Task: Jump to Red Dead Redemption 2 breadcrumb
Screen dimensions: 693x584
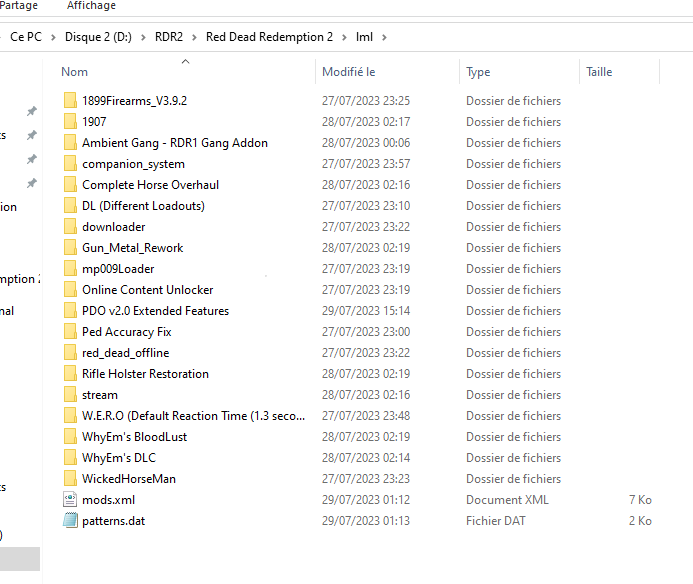Action: pos(269,37)
